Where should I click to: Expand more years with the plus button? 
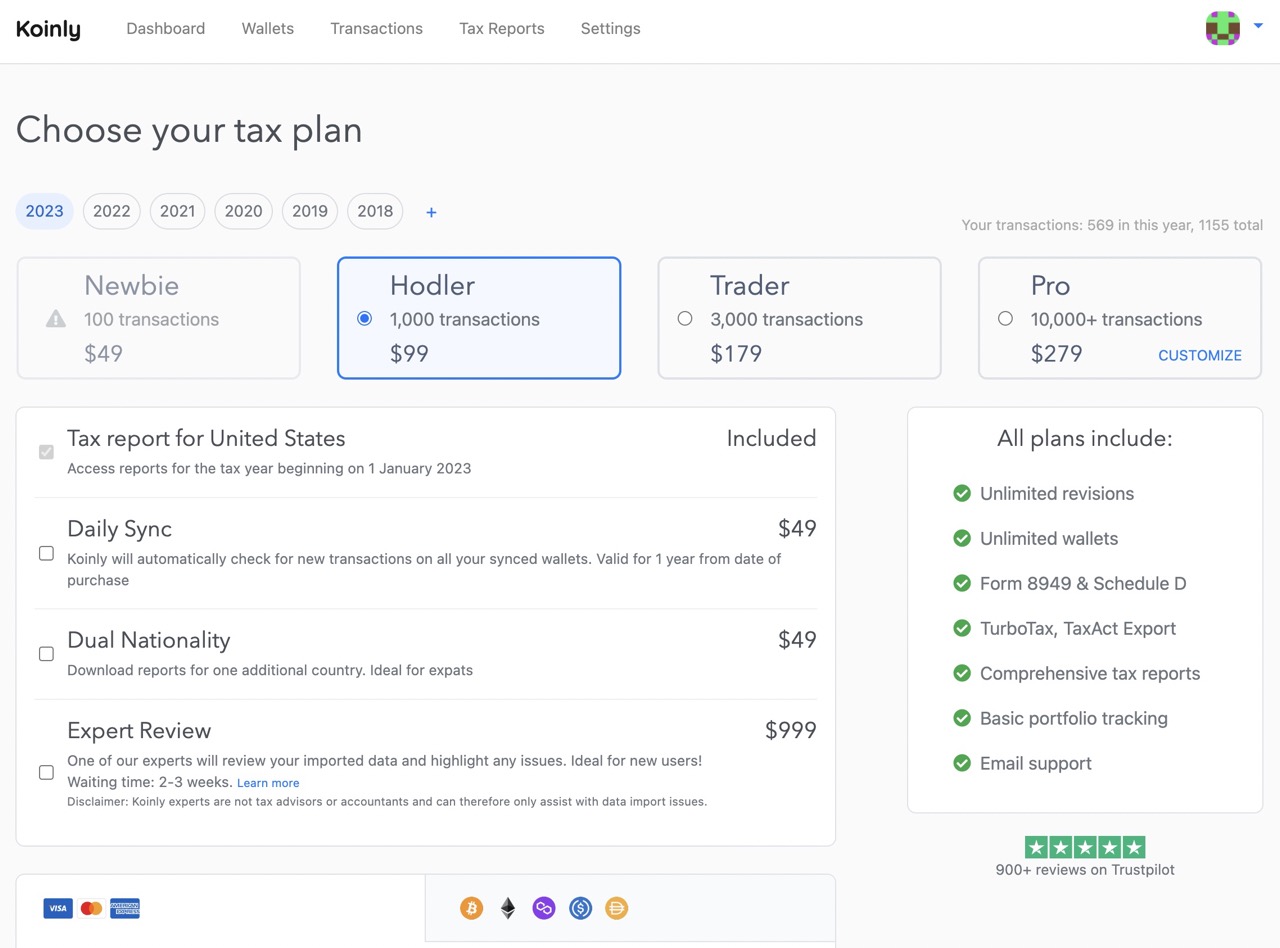431,211
